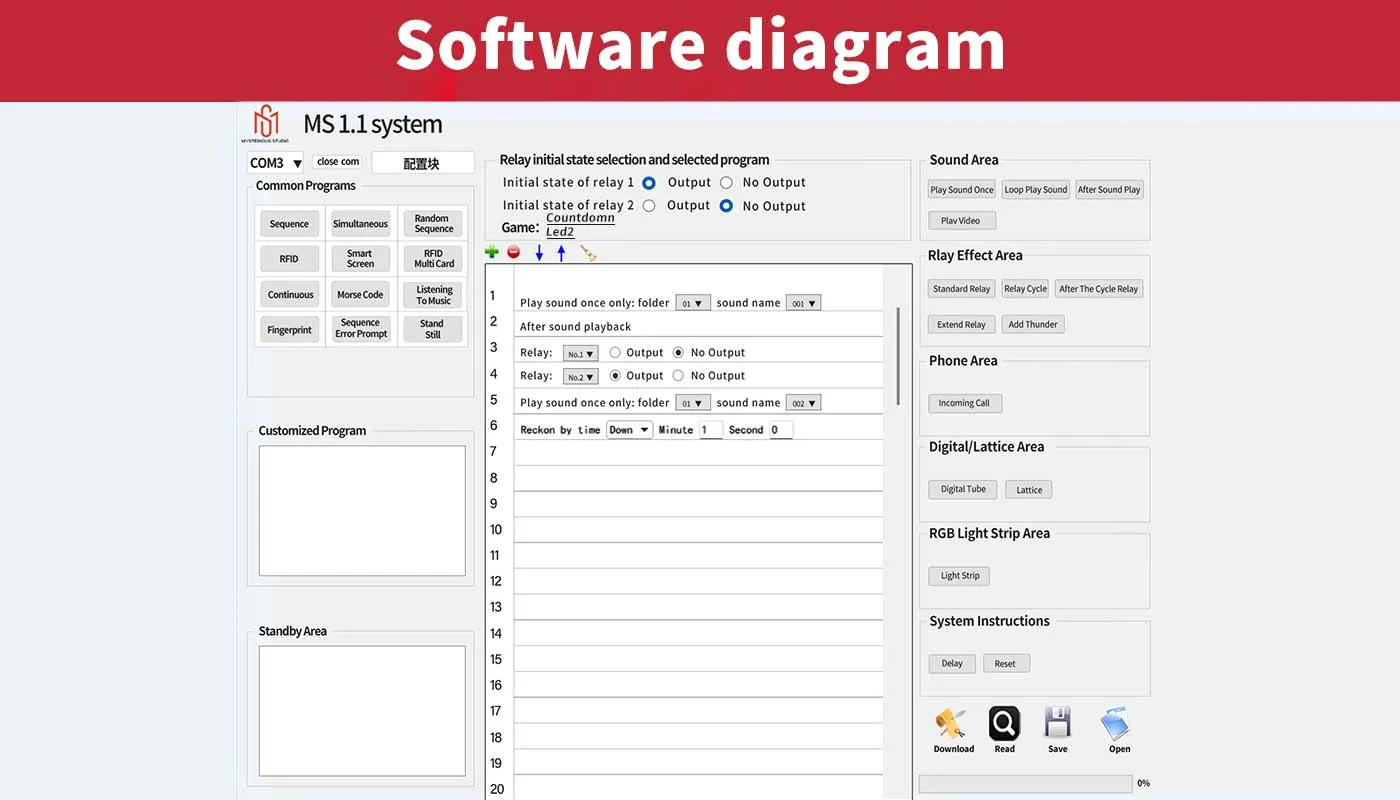Open folder dropdown in row 1
1400x800 pixels.
point(693,303)
